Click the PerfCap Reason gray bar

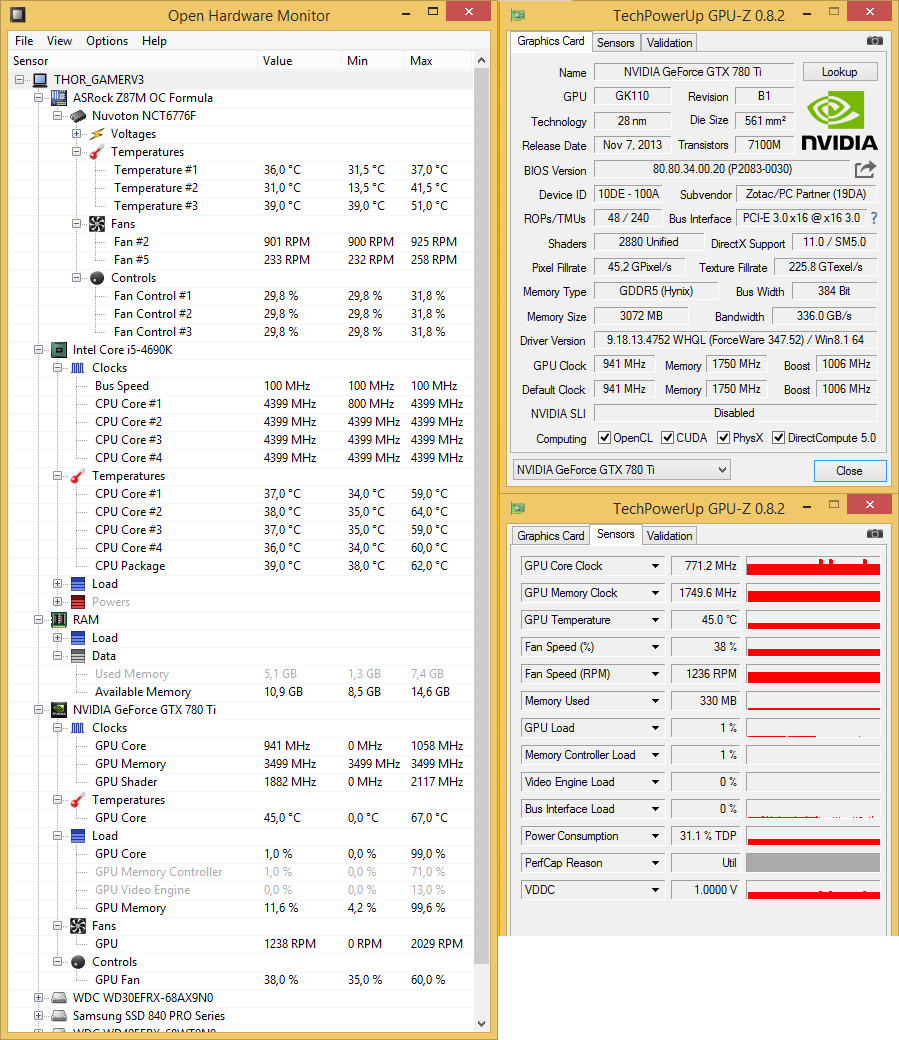pyautogui.click(x=813, y=863)
